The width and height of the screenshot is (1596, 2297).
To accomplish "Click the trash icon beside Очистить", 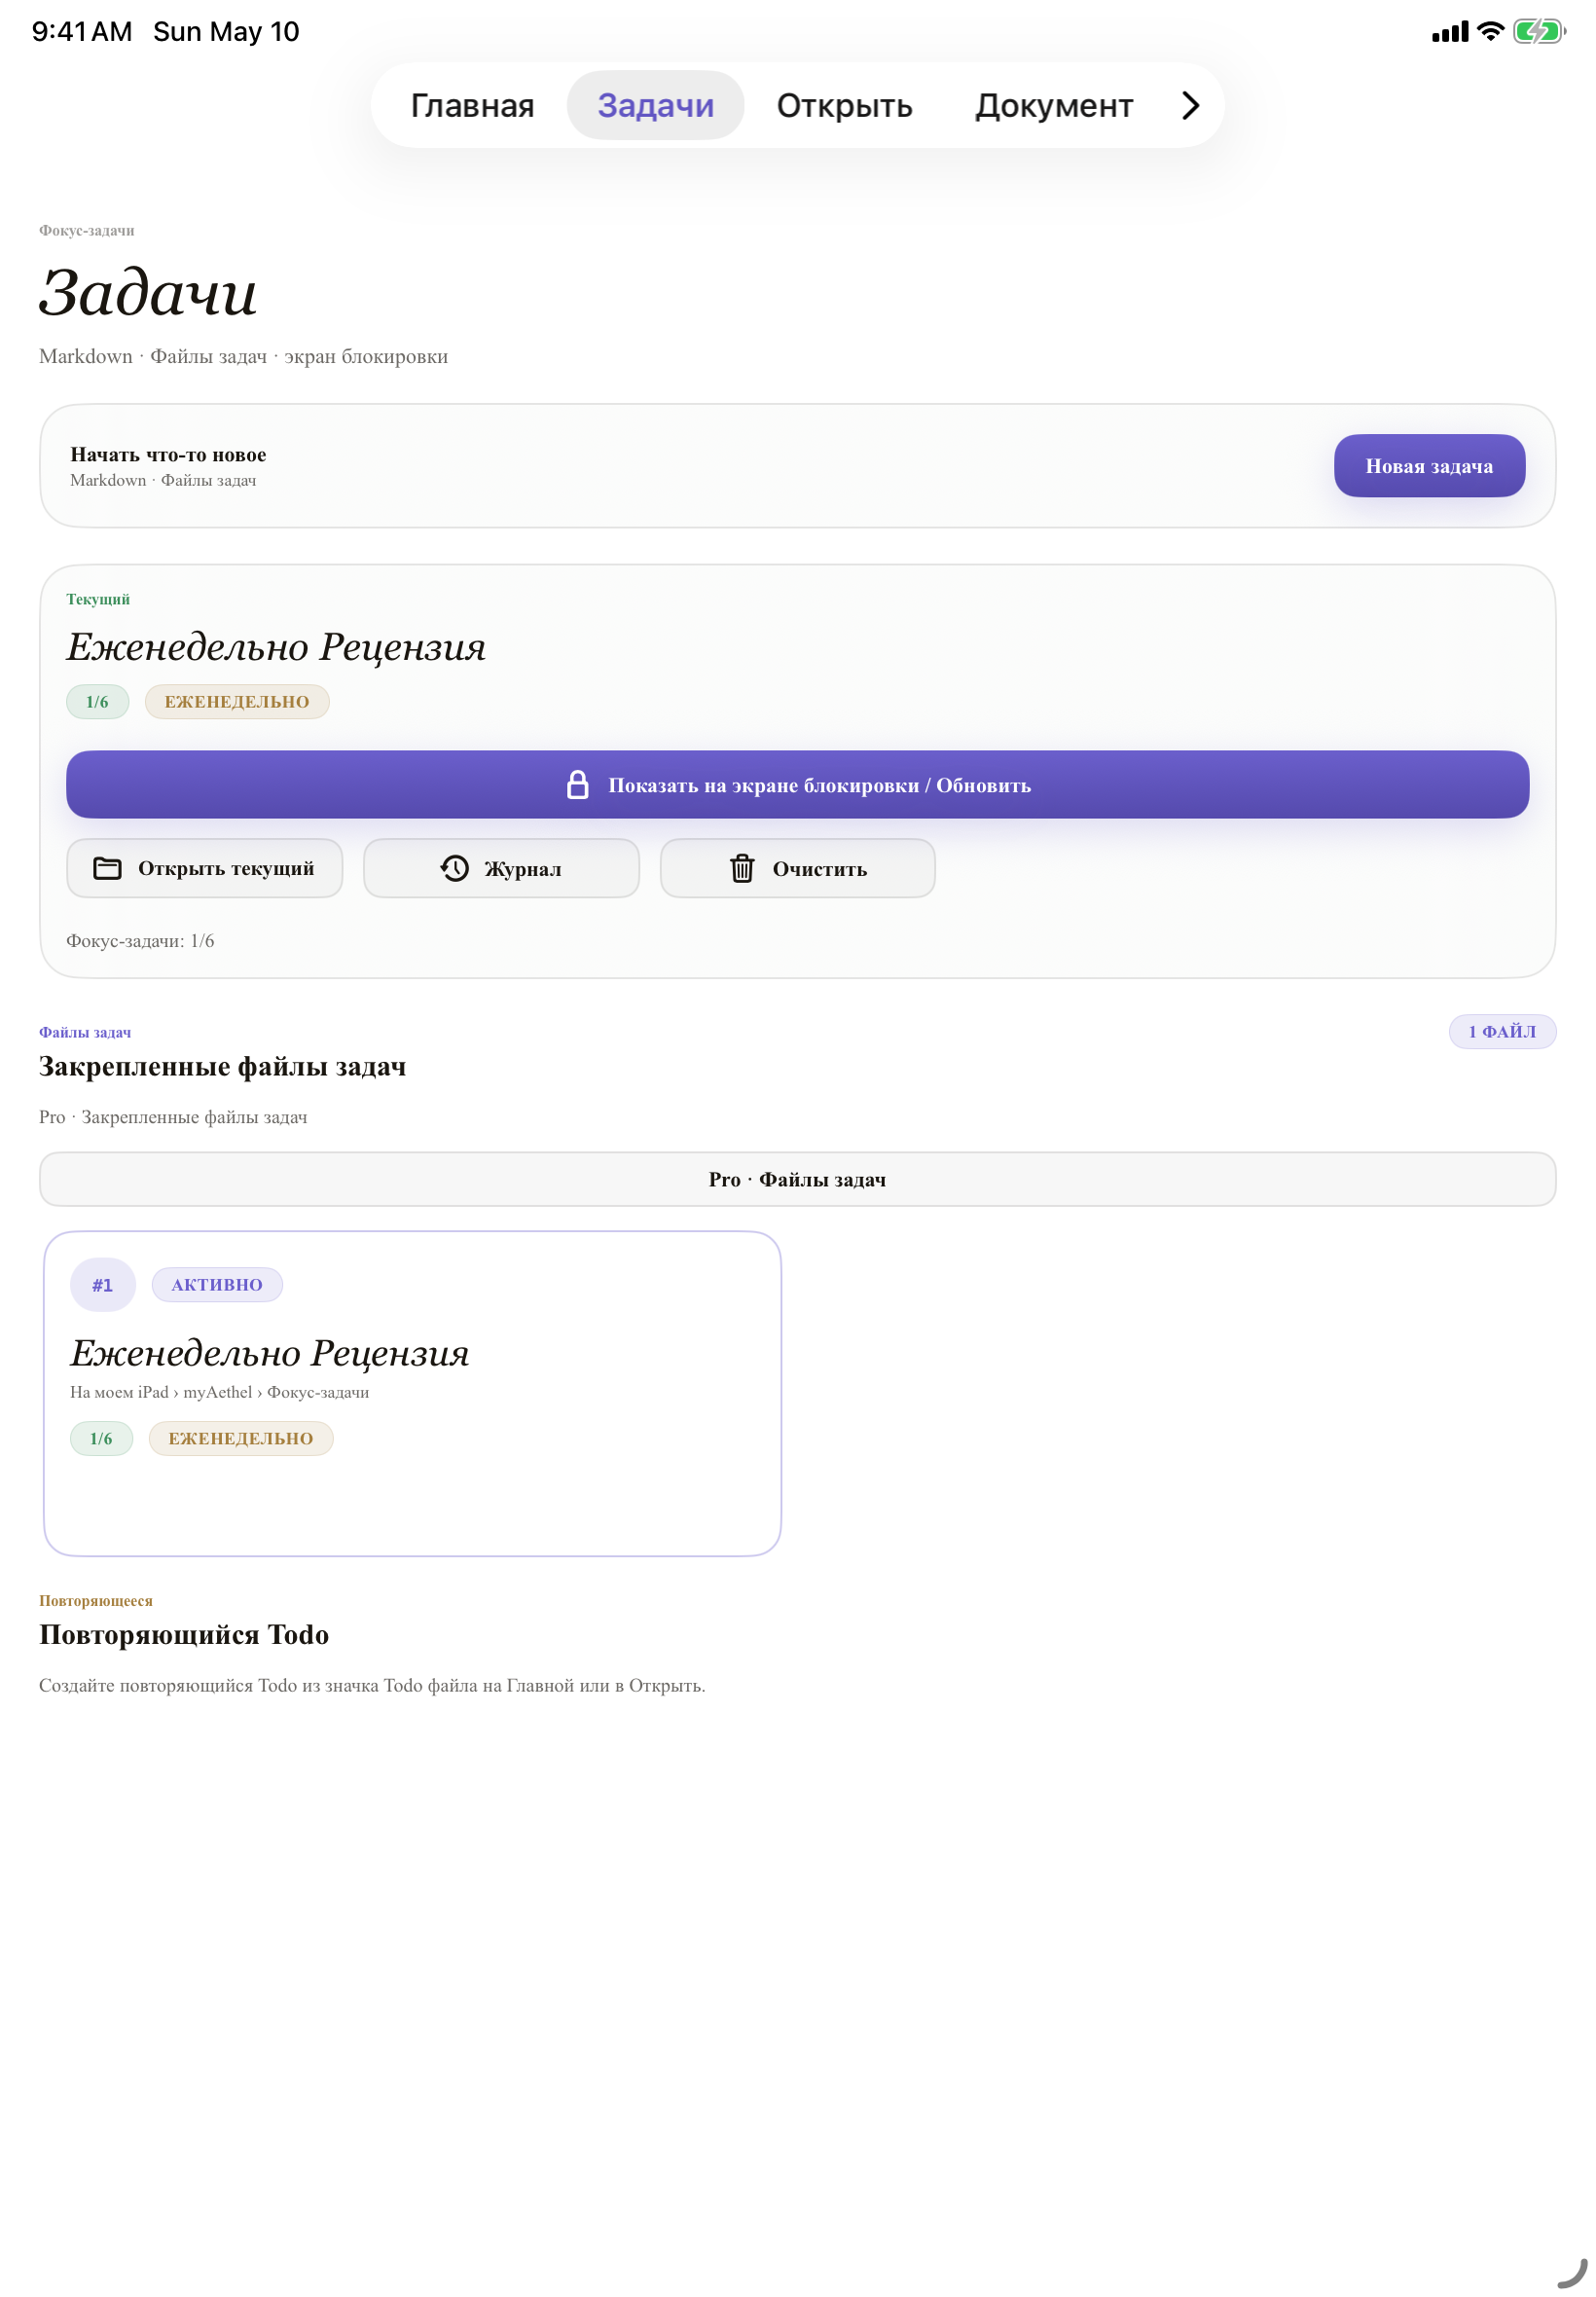I will click(x=742, y=868).
